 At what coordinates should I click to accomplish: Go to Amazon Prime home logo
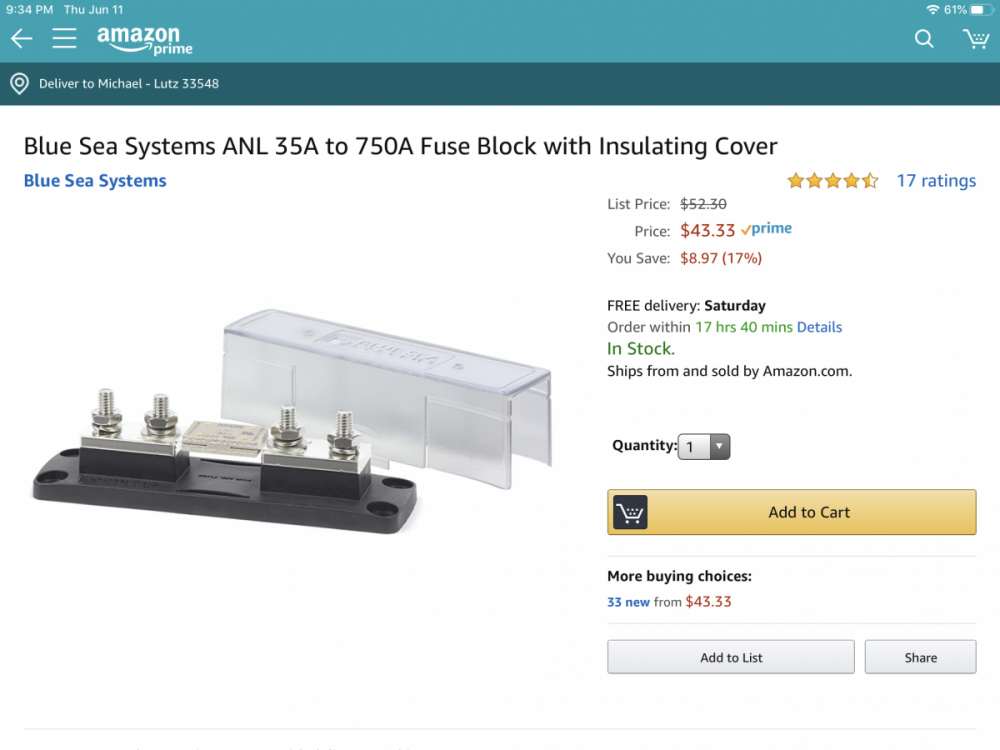coord(144,40)
